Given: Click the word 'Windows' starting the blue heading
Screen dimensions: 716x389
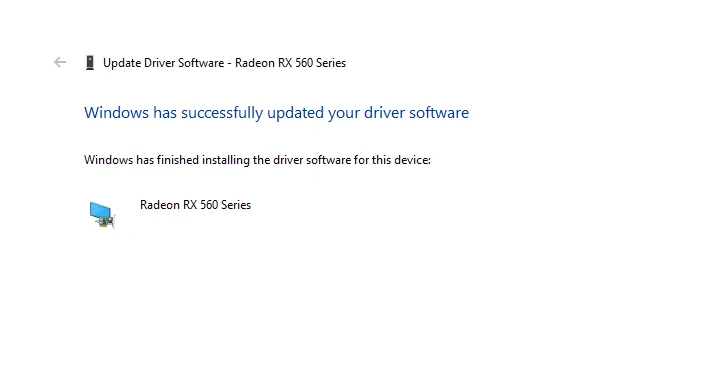Looking at the screenshot, I should point(116,113).
